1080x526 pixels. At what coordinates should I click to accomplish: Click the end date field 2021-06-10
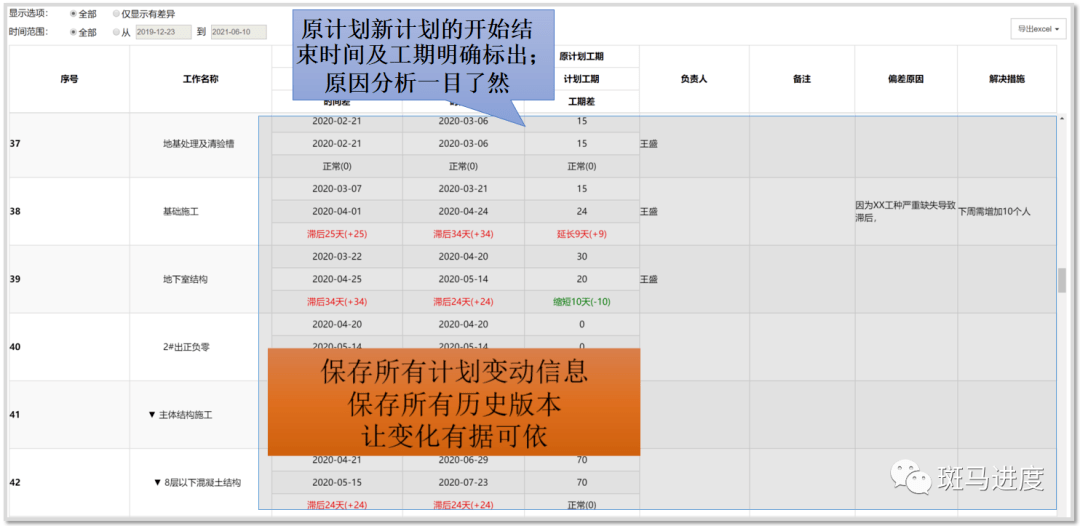238,32
